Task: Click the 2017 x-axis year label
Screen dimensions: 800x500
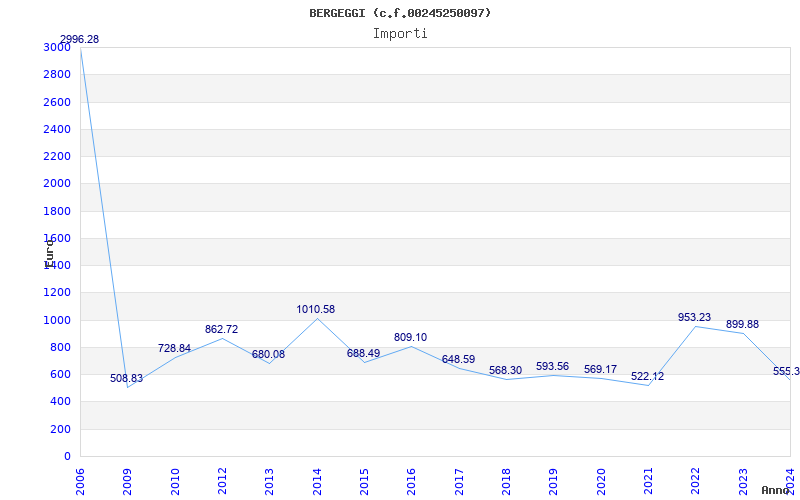Action: point(459,481)
